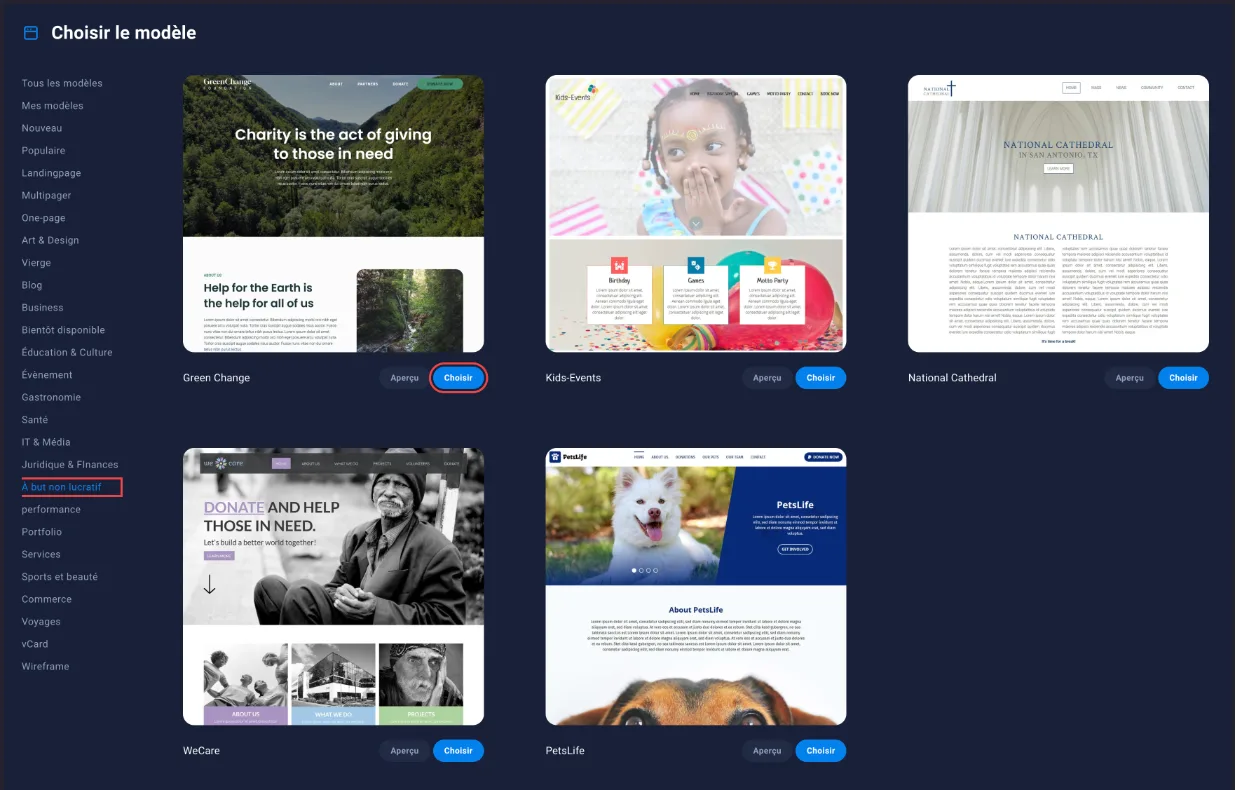This screenshot has width=1235, height=790.
Task: Open Juridique & Finances category
Action: (70, 464)
